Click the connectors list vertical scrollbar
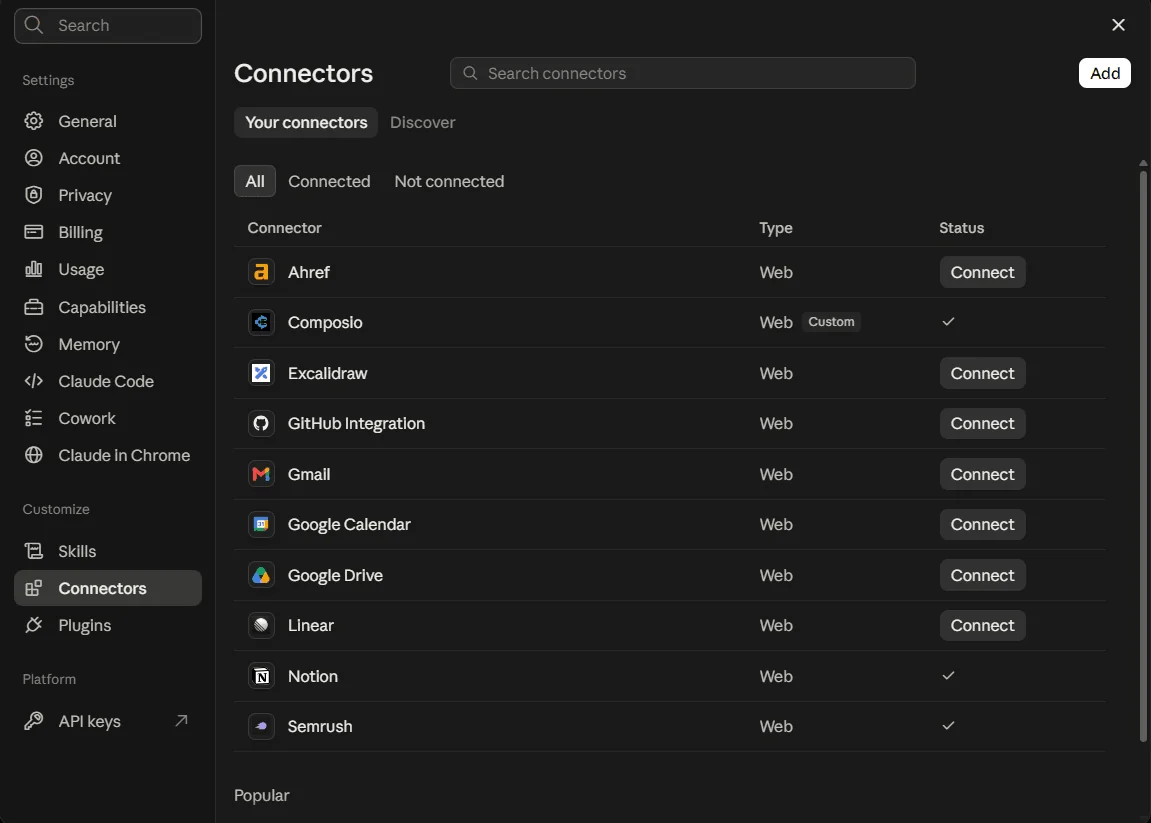The height and width of the screenshot is (823, 1151). (x=1143, y=455)
